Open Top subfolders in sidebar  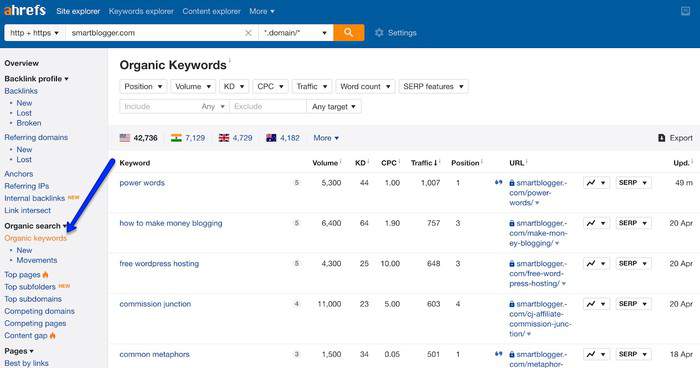[x=30, y=287]
